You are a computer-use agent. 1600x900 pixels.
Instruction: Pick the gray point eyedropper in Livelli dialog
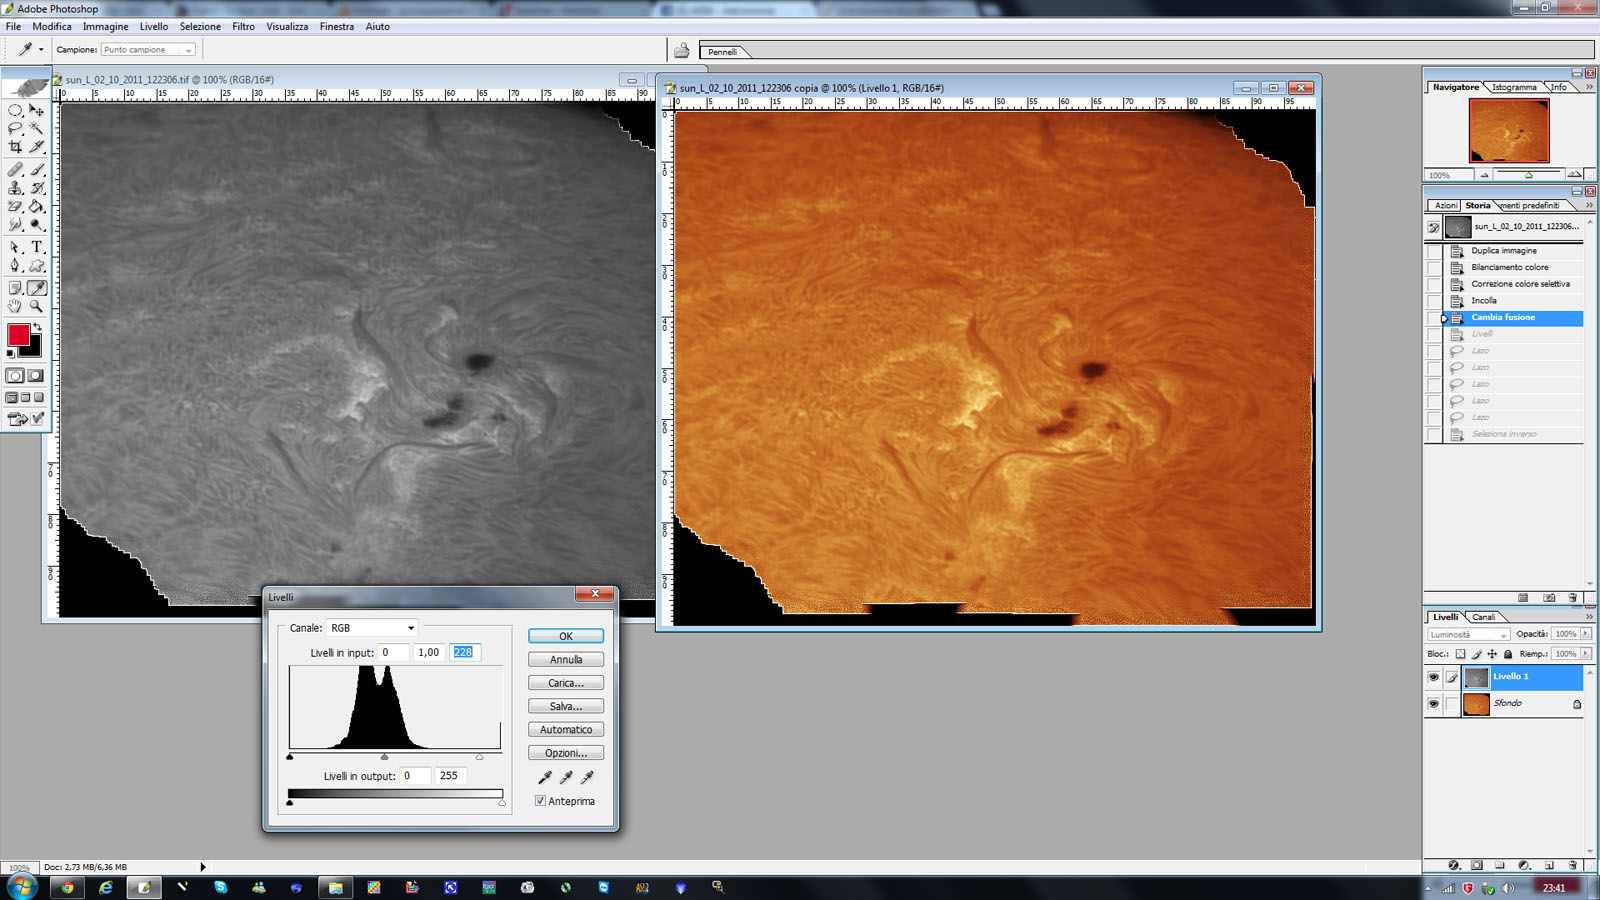coord(566,777)
